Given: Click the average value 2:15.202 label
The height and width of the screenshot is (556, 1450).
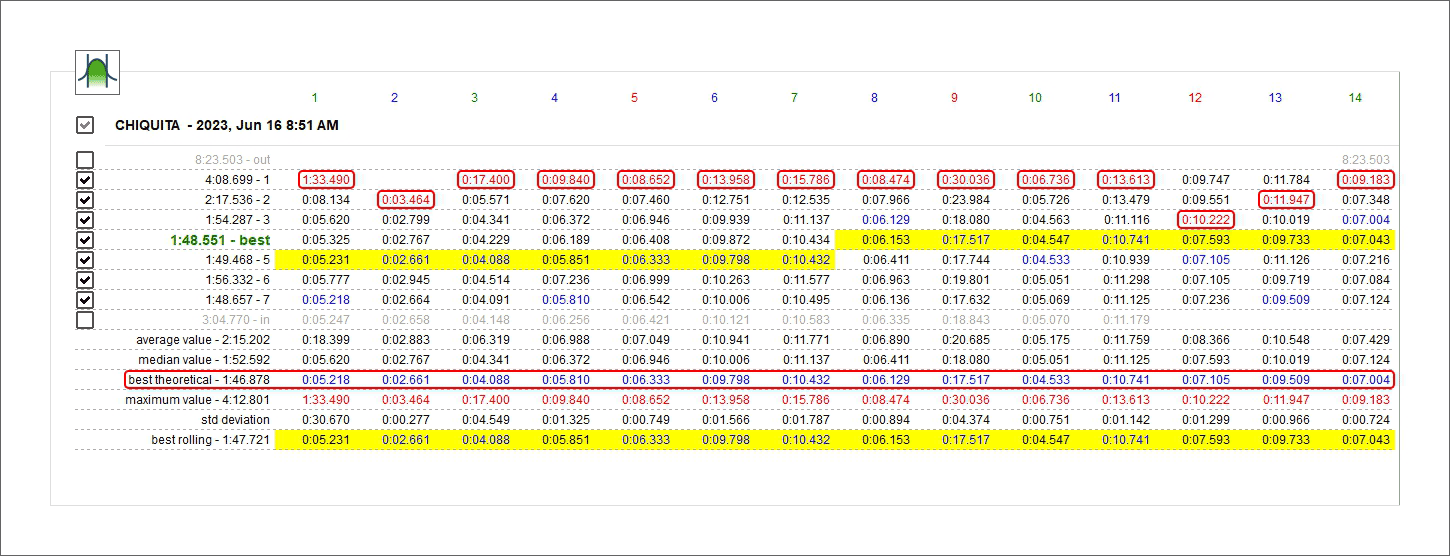Looking at the screenshot, I should (x=203, y=340).
